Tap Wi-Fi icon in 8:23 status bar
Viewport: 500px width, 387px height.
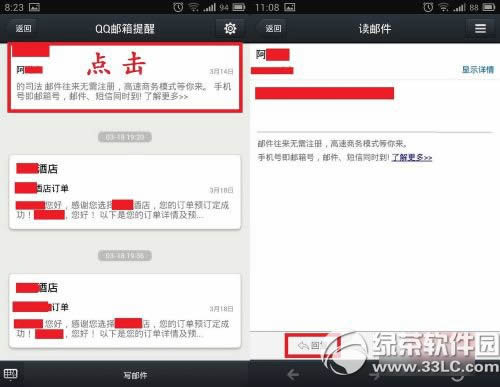(x=194, y=7)
